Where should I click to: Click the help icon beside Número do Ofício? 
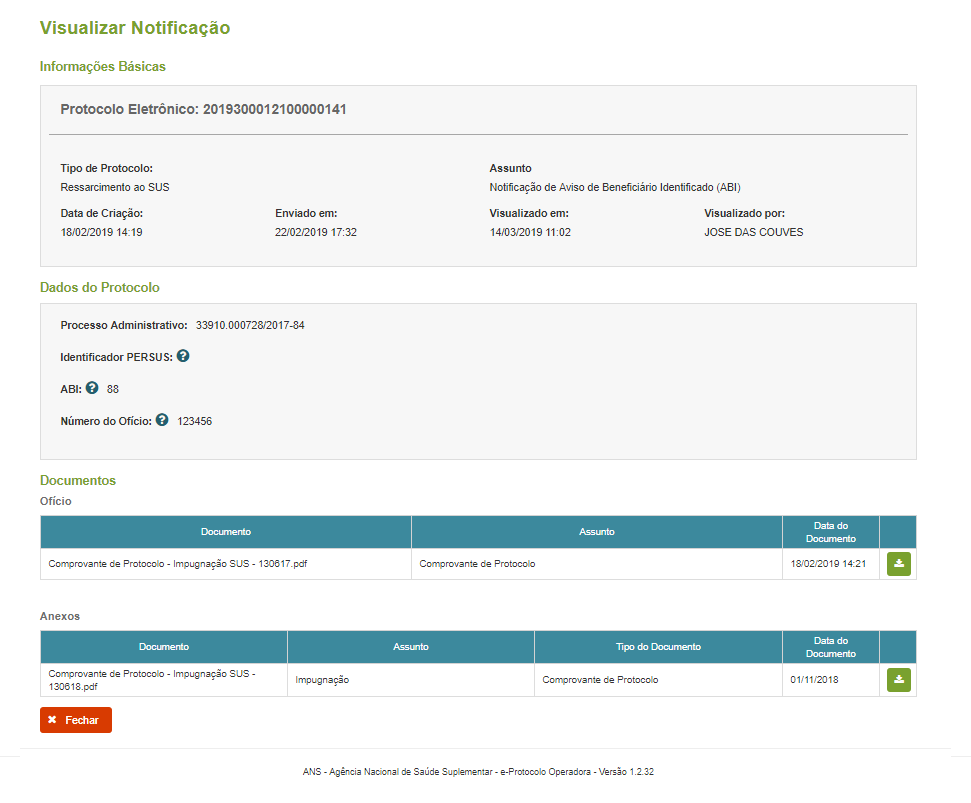click(162, 420)
